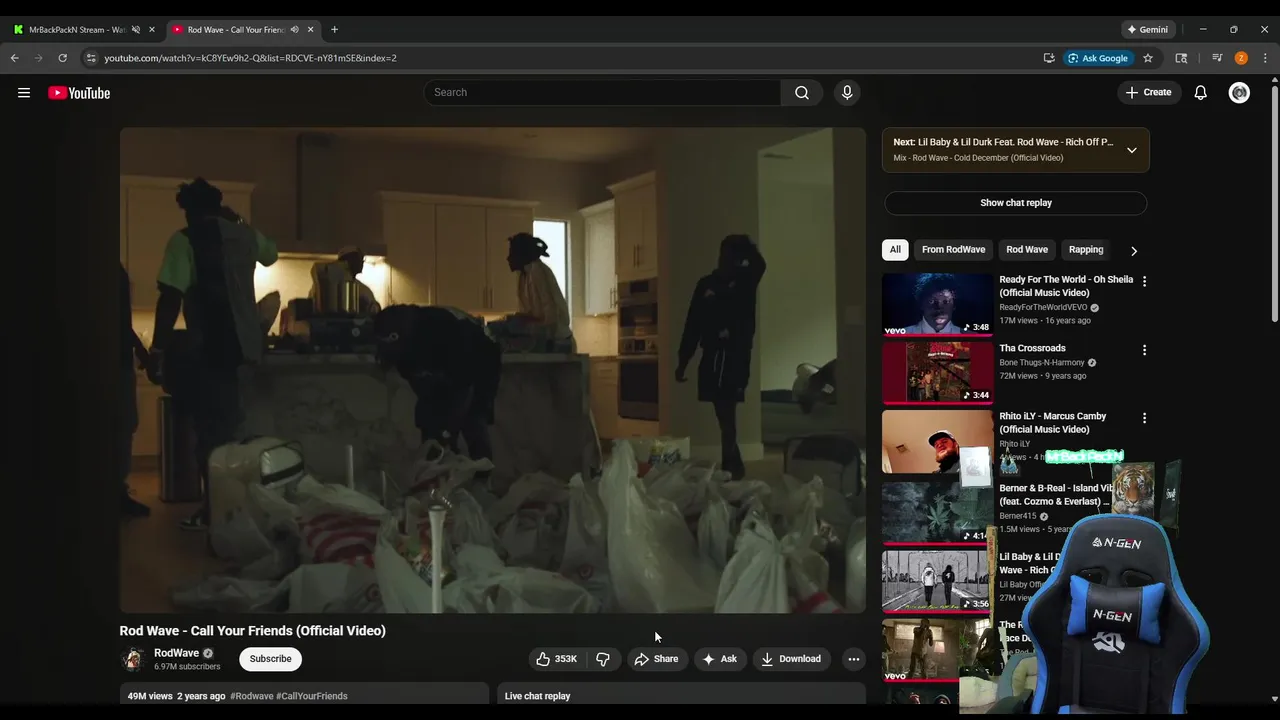
Task: Open the YouTube guide hamburger menu
Action: pos(24,93)
